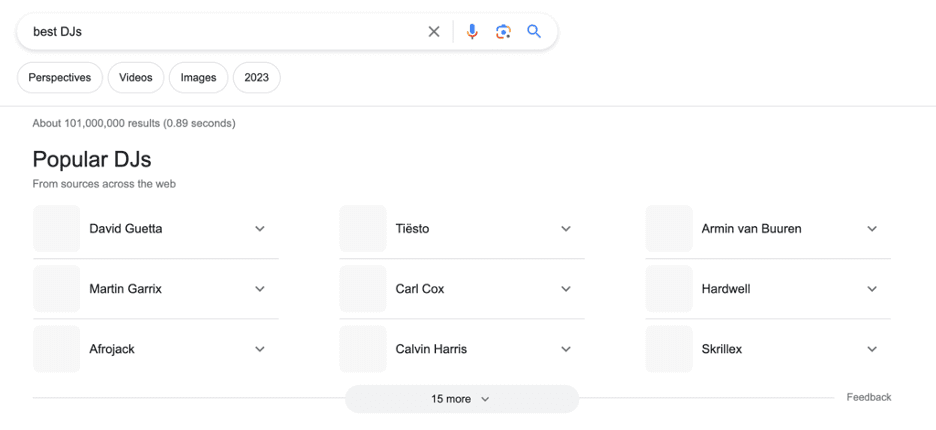Screen dimensions: 936x430
Task: Expand the Carl Cox entry chevron
Action: (x=566, y=289)
